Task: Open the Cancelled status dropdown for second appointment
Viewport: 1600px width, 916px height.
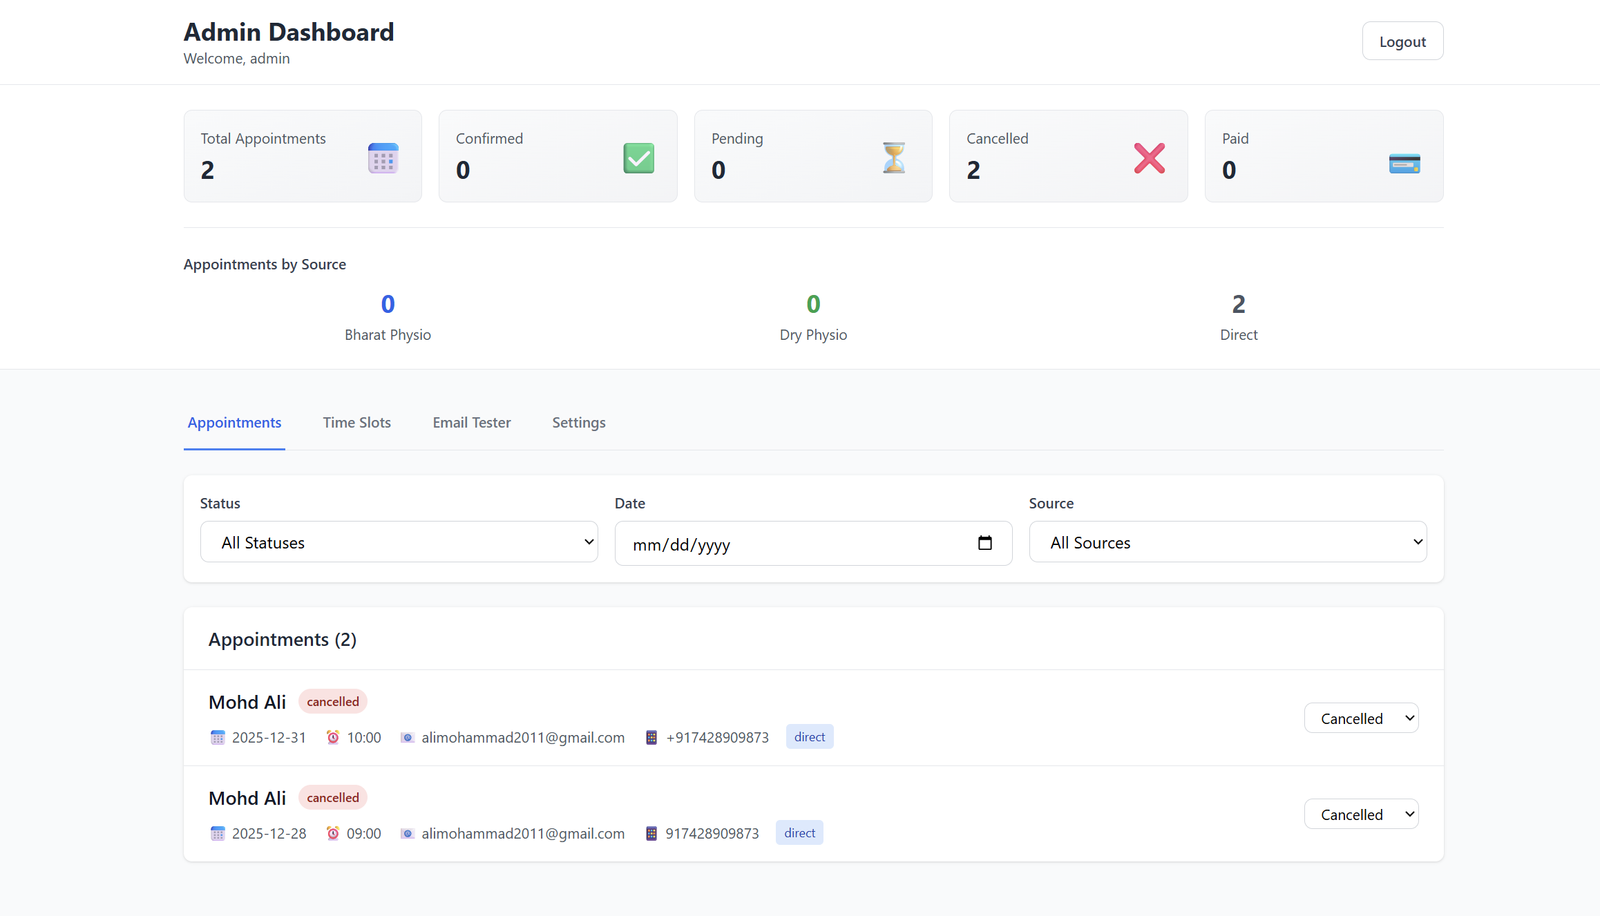Action: point(1361,814)
